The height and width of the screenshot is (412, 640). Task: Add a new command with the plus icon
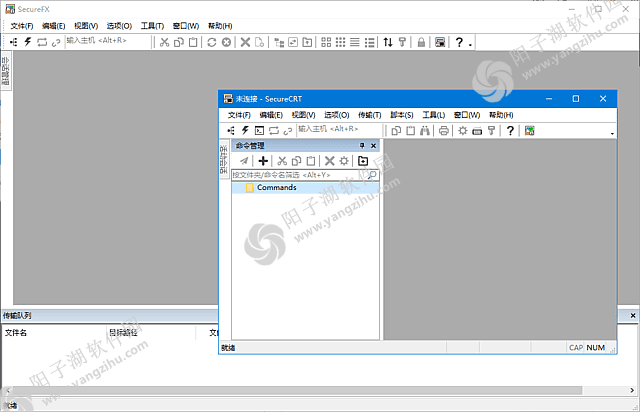point(263,161)
